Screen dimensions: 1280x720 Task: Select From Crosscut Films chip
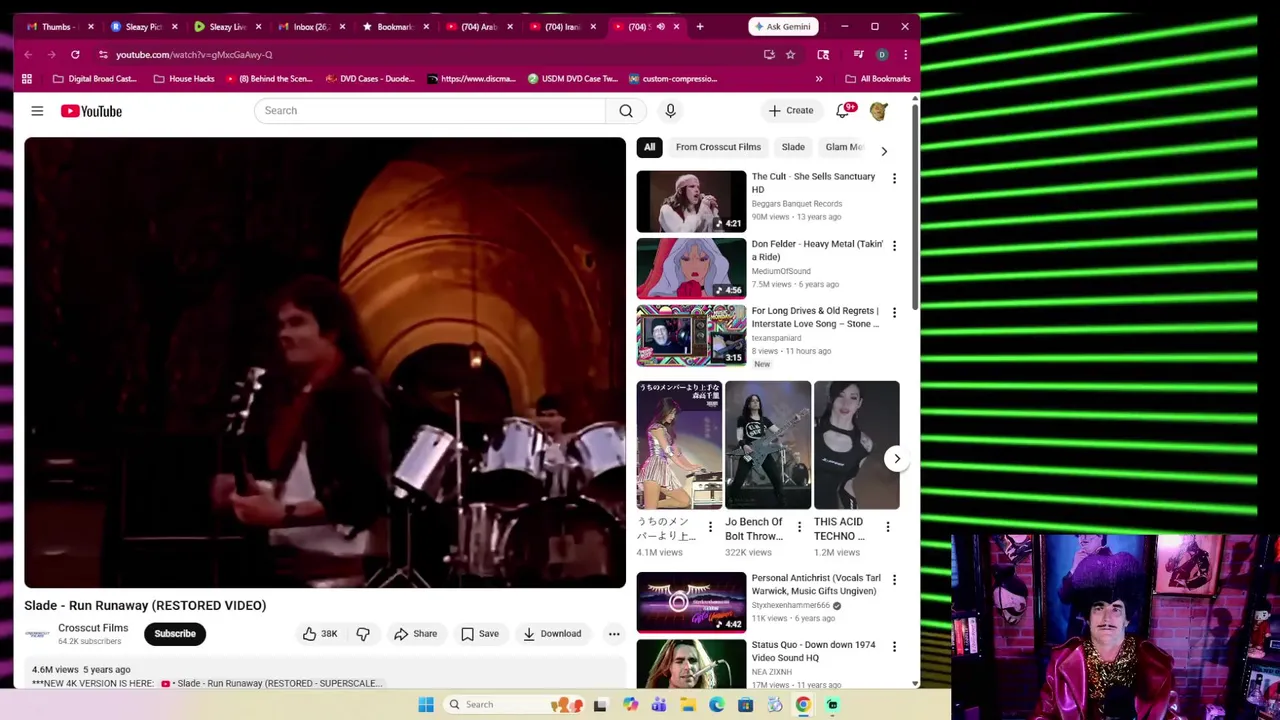(718, 147)
